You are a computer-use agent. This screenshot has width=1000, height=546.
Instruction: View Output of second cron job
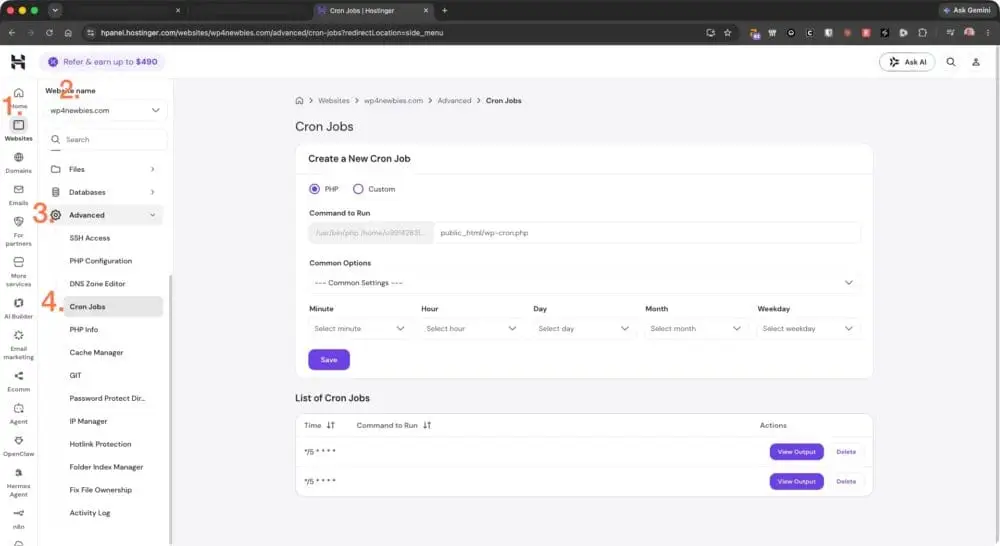coord(797,482)
